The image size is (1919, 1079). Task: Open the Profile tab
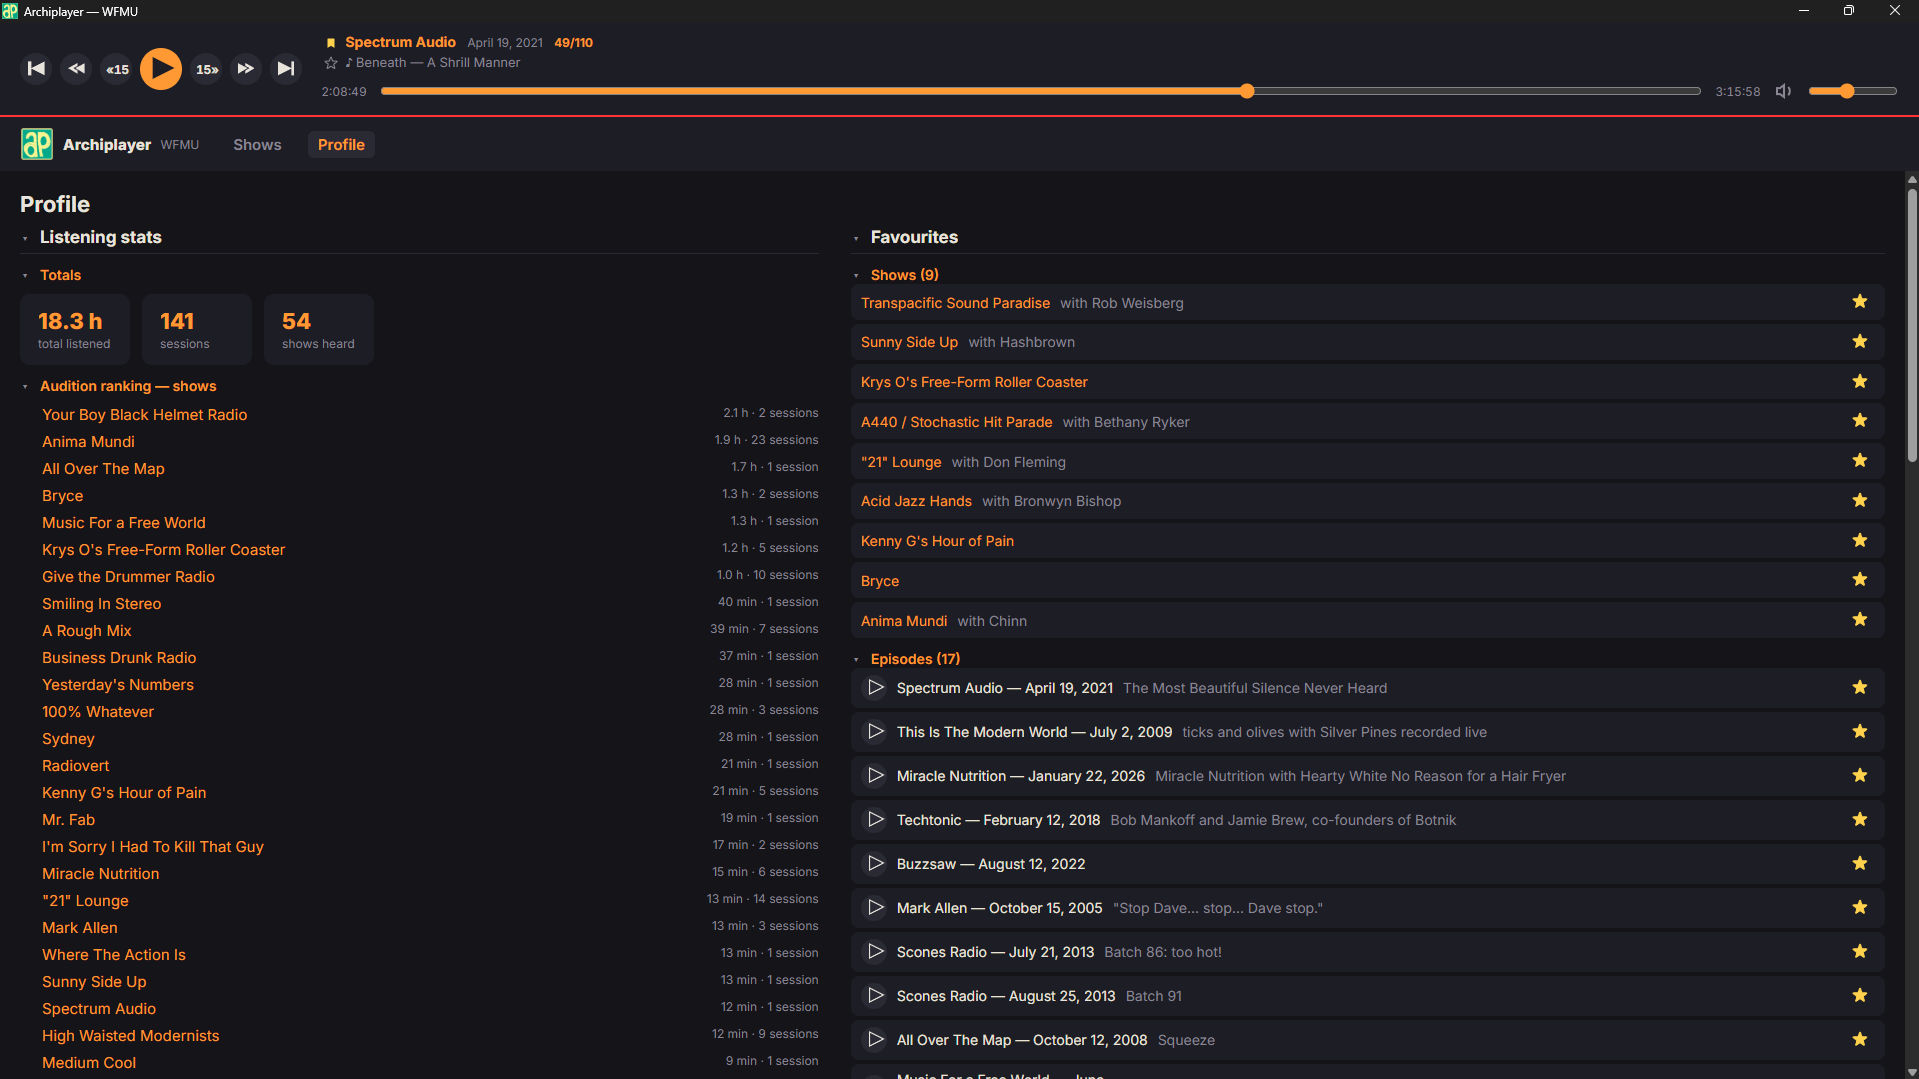coord(341,145)
